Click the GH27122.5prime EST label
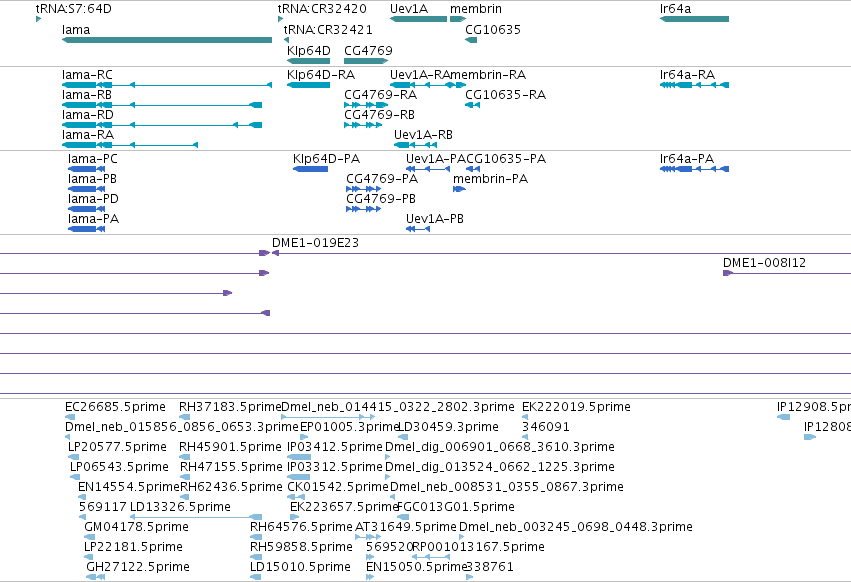Viewport: 851px width, 582px height. tap(138, 567)
